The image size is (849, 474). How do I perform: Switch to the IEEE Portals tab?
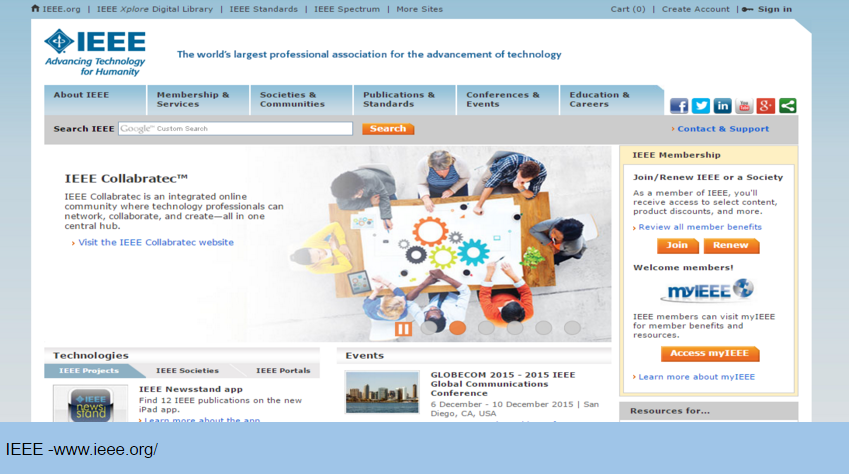[283, 371]
